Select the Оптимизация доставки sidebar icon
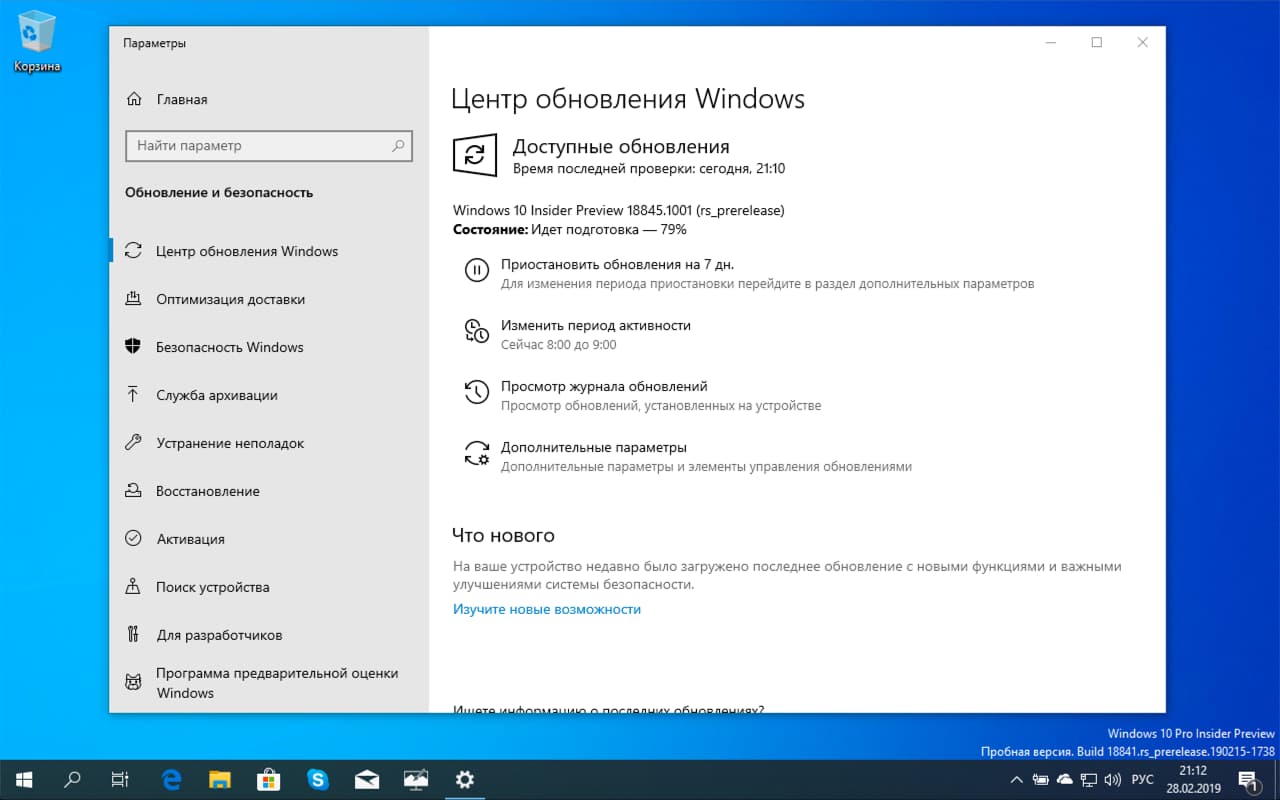Screen dimensions: 1280x800 pyautogui.click(x=134, y=299)
